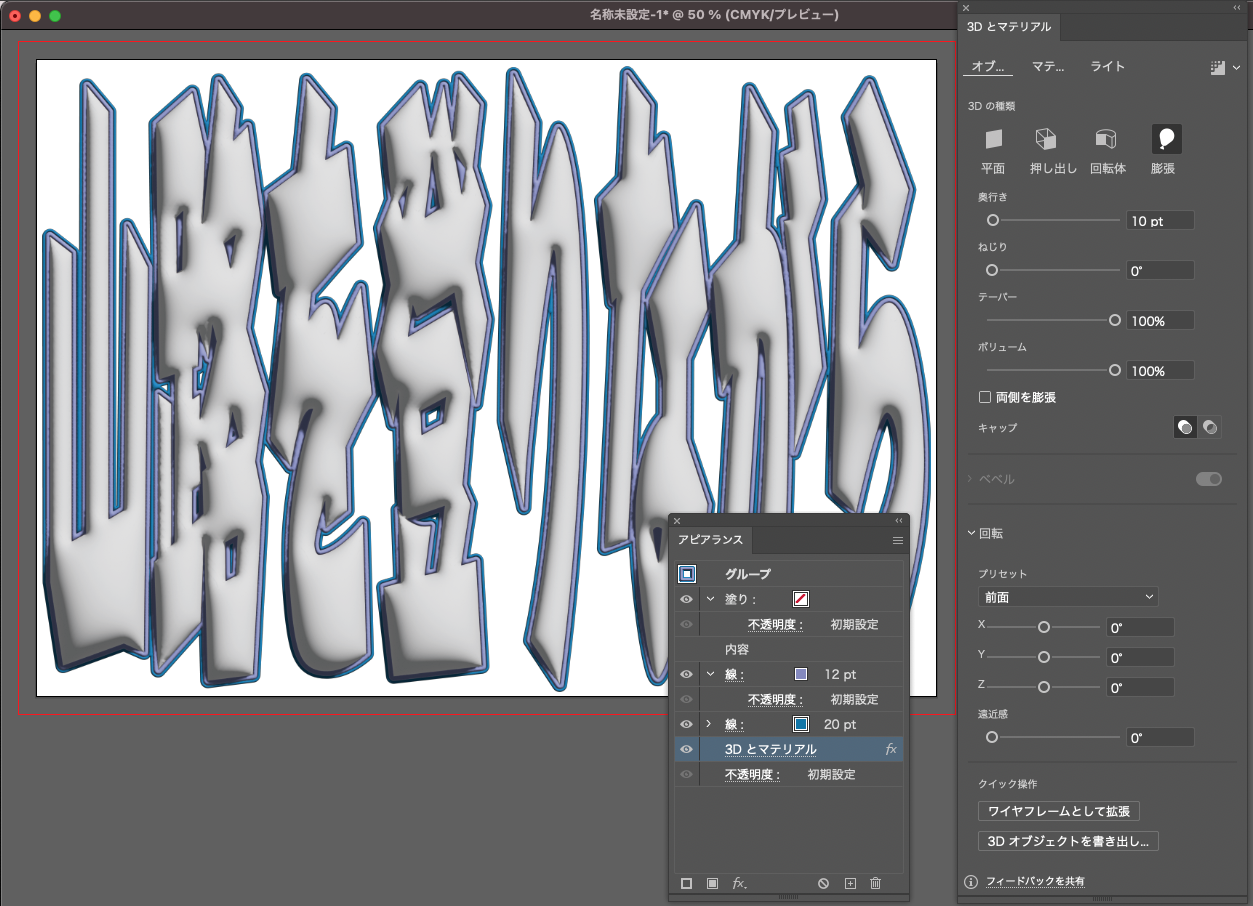Turn on the ベベル toggle switch
Viewport: 1253px width, 906px height.
pyautogui.click(x=1208, y=479)
